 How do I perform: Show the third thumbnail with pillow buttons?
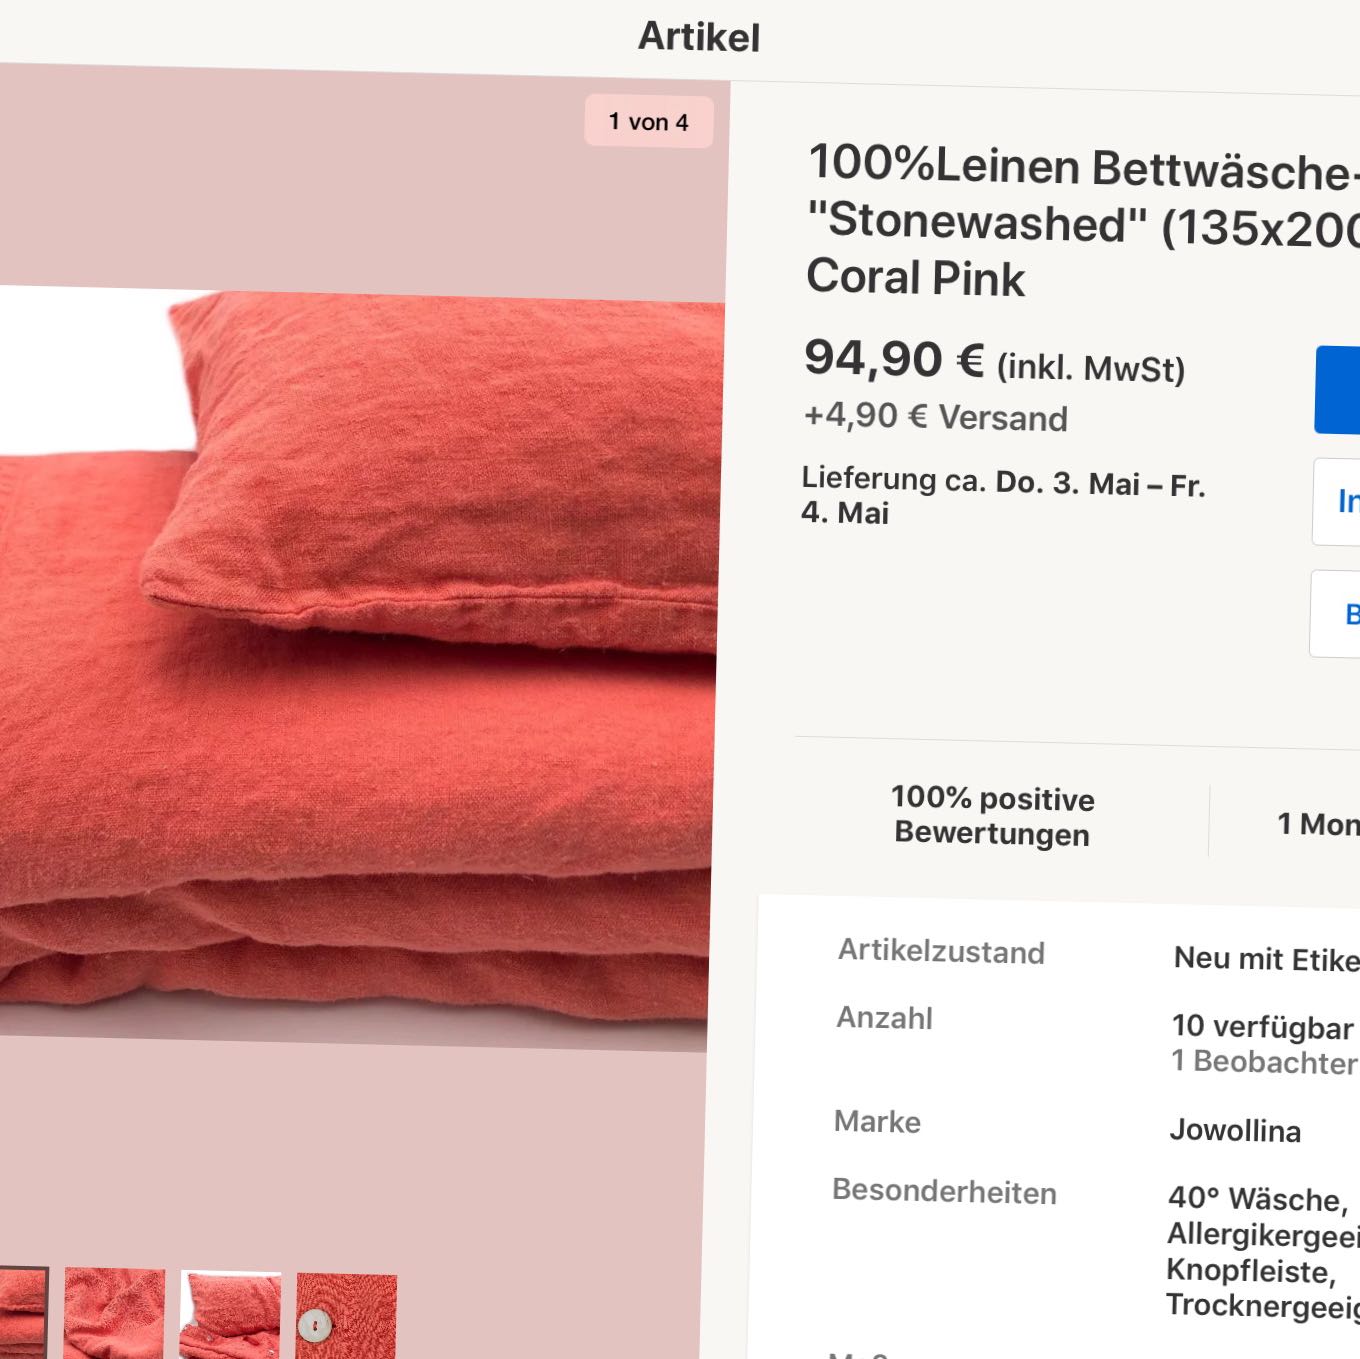click(230, 1315)
